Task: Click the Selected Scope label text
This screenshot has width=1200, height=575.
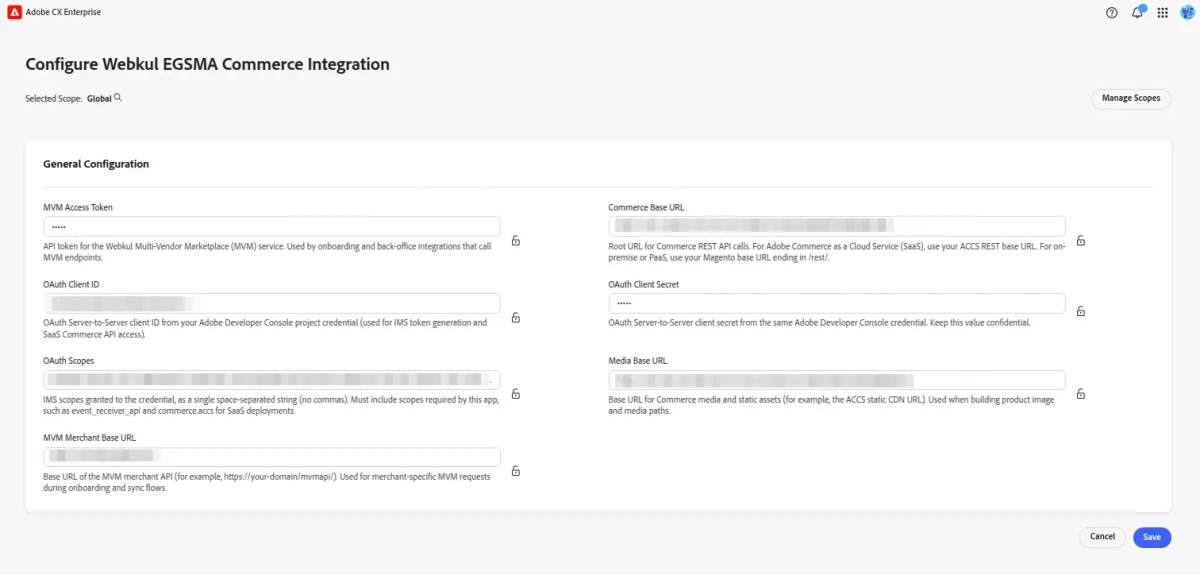Action: pos(54,99)
